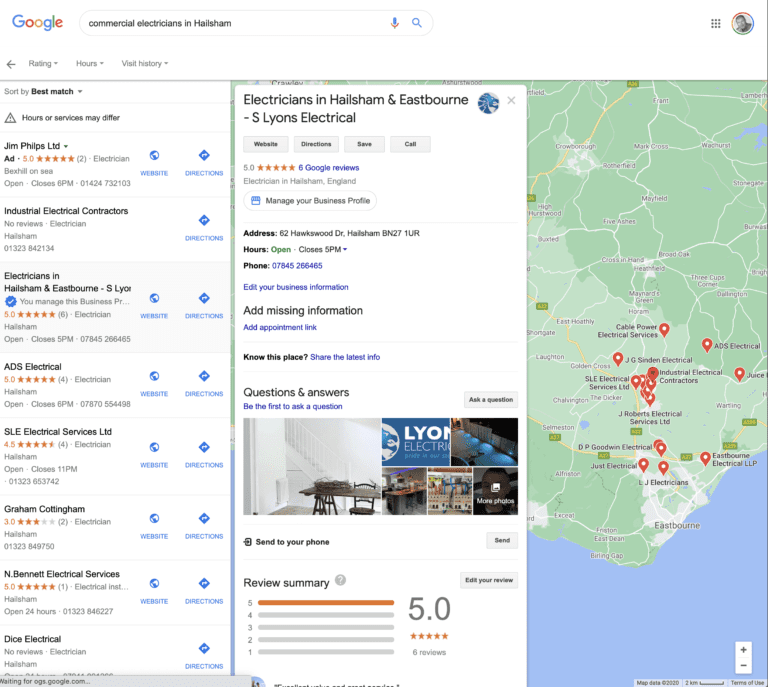This screenshot has height=687, width=768.
Task: Click the Hours or services warning icon
Action: tap(10, 118)
